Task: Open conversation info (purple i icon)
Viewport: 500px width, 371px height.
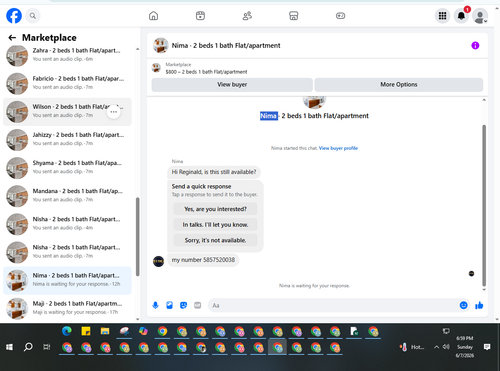Action: coord(475,45)
